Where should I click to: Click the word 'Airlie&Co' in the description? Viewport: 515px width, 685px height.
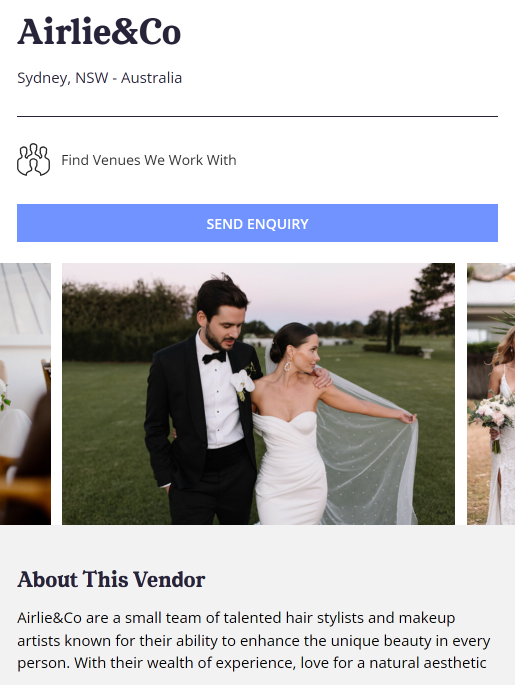pyautogui.click(x=49, y=618)
